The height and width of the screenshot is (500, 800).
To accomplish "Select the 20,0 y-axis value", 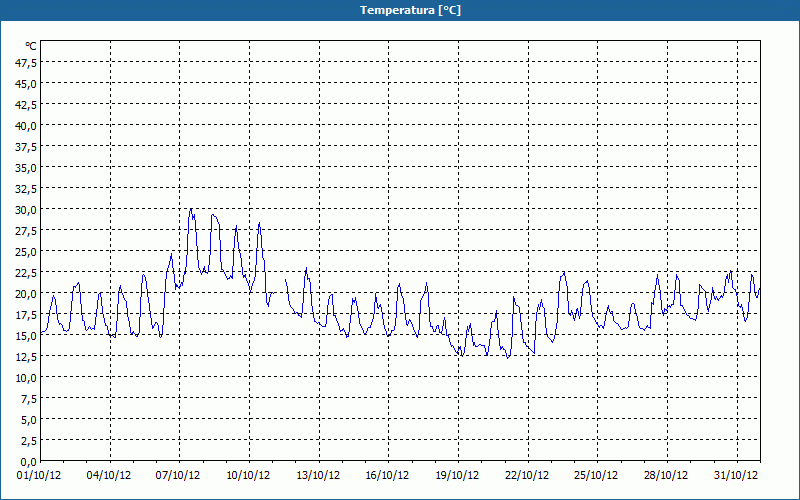I will pos(27,293).
